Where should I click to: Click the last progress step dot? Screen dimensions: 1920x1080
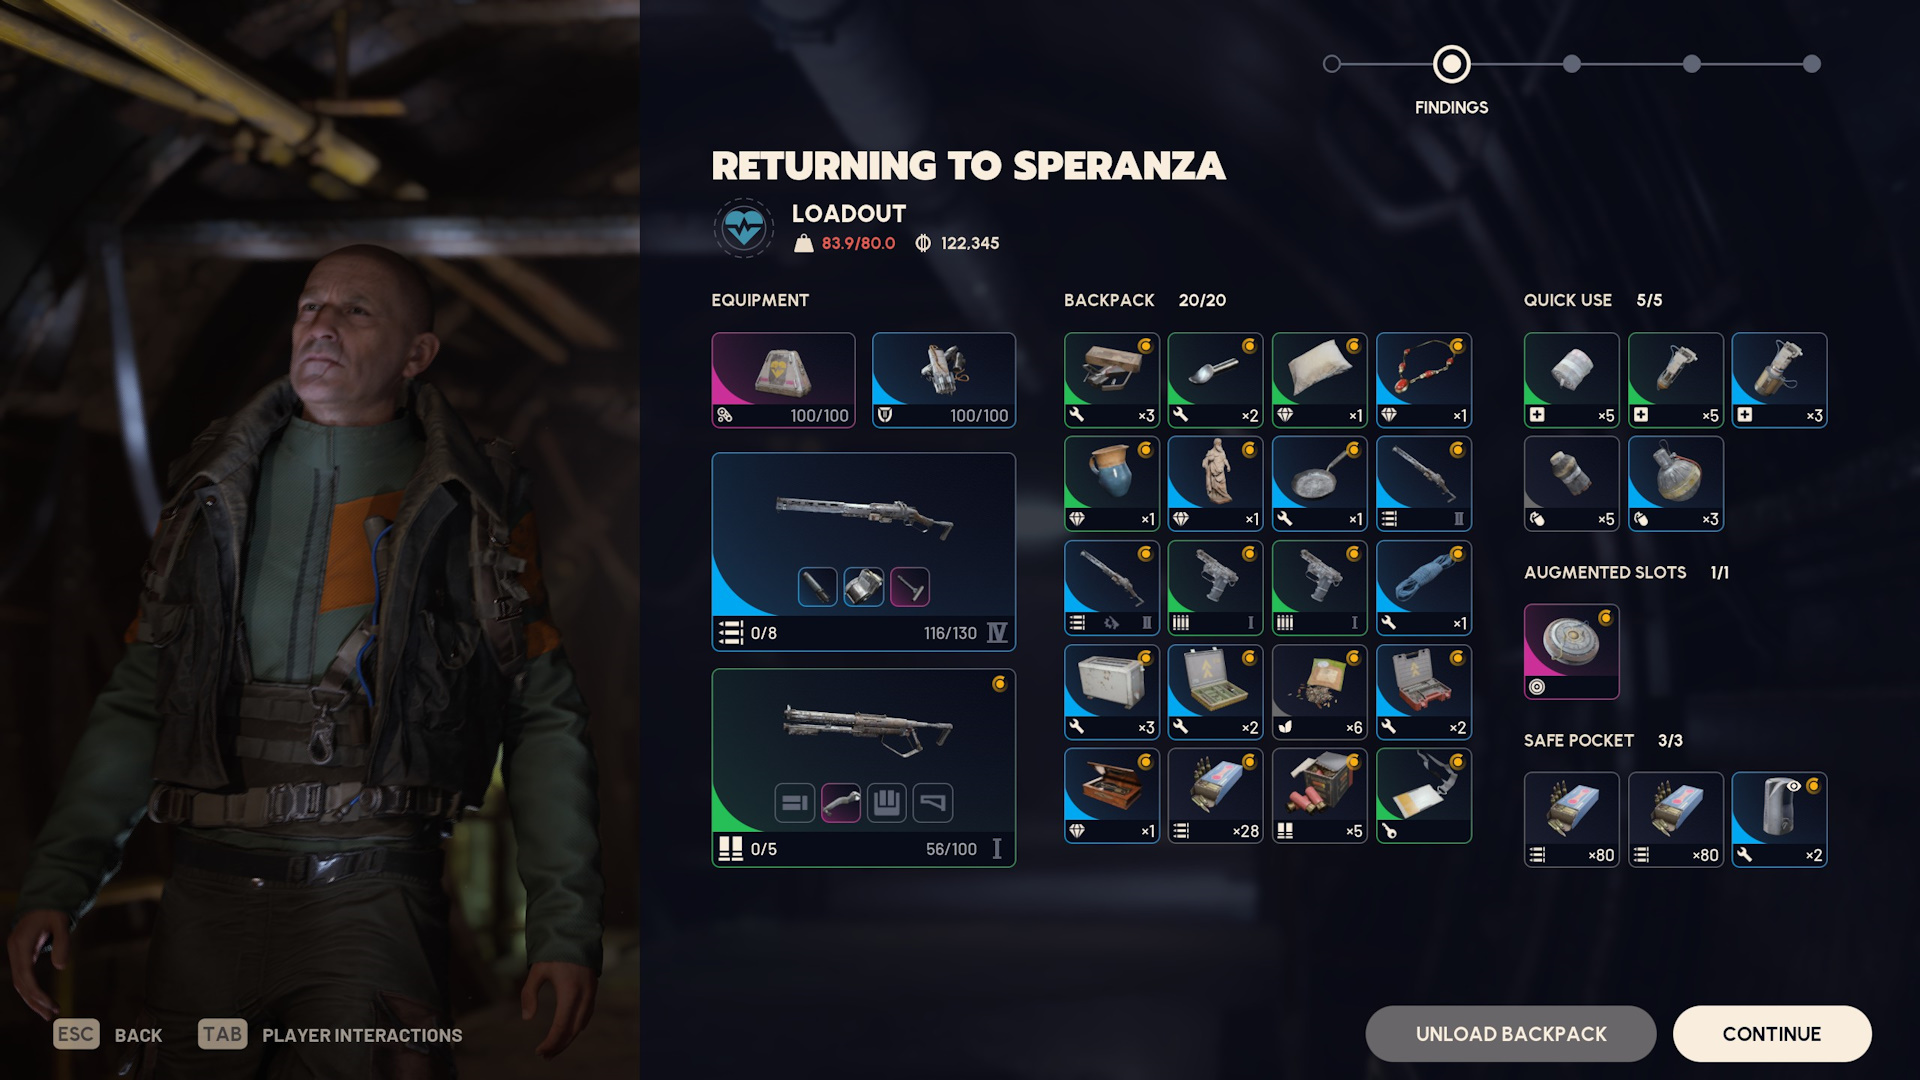pyautogui.click(x=1811, y=64)
